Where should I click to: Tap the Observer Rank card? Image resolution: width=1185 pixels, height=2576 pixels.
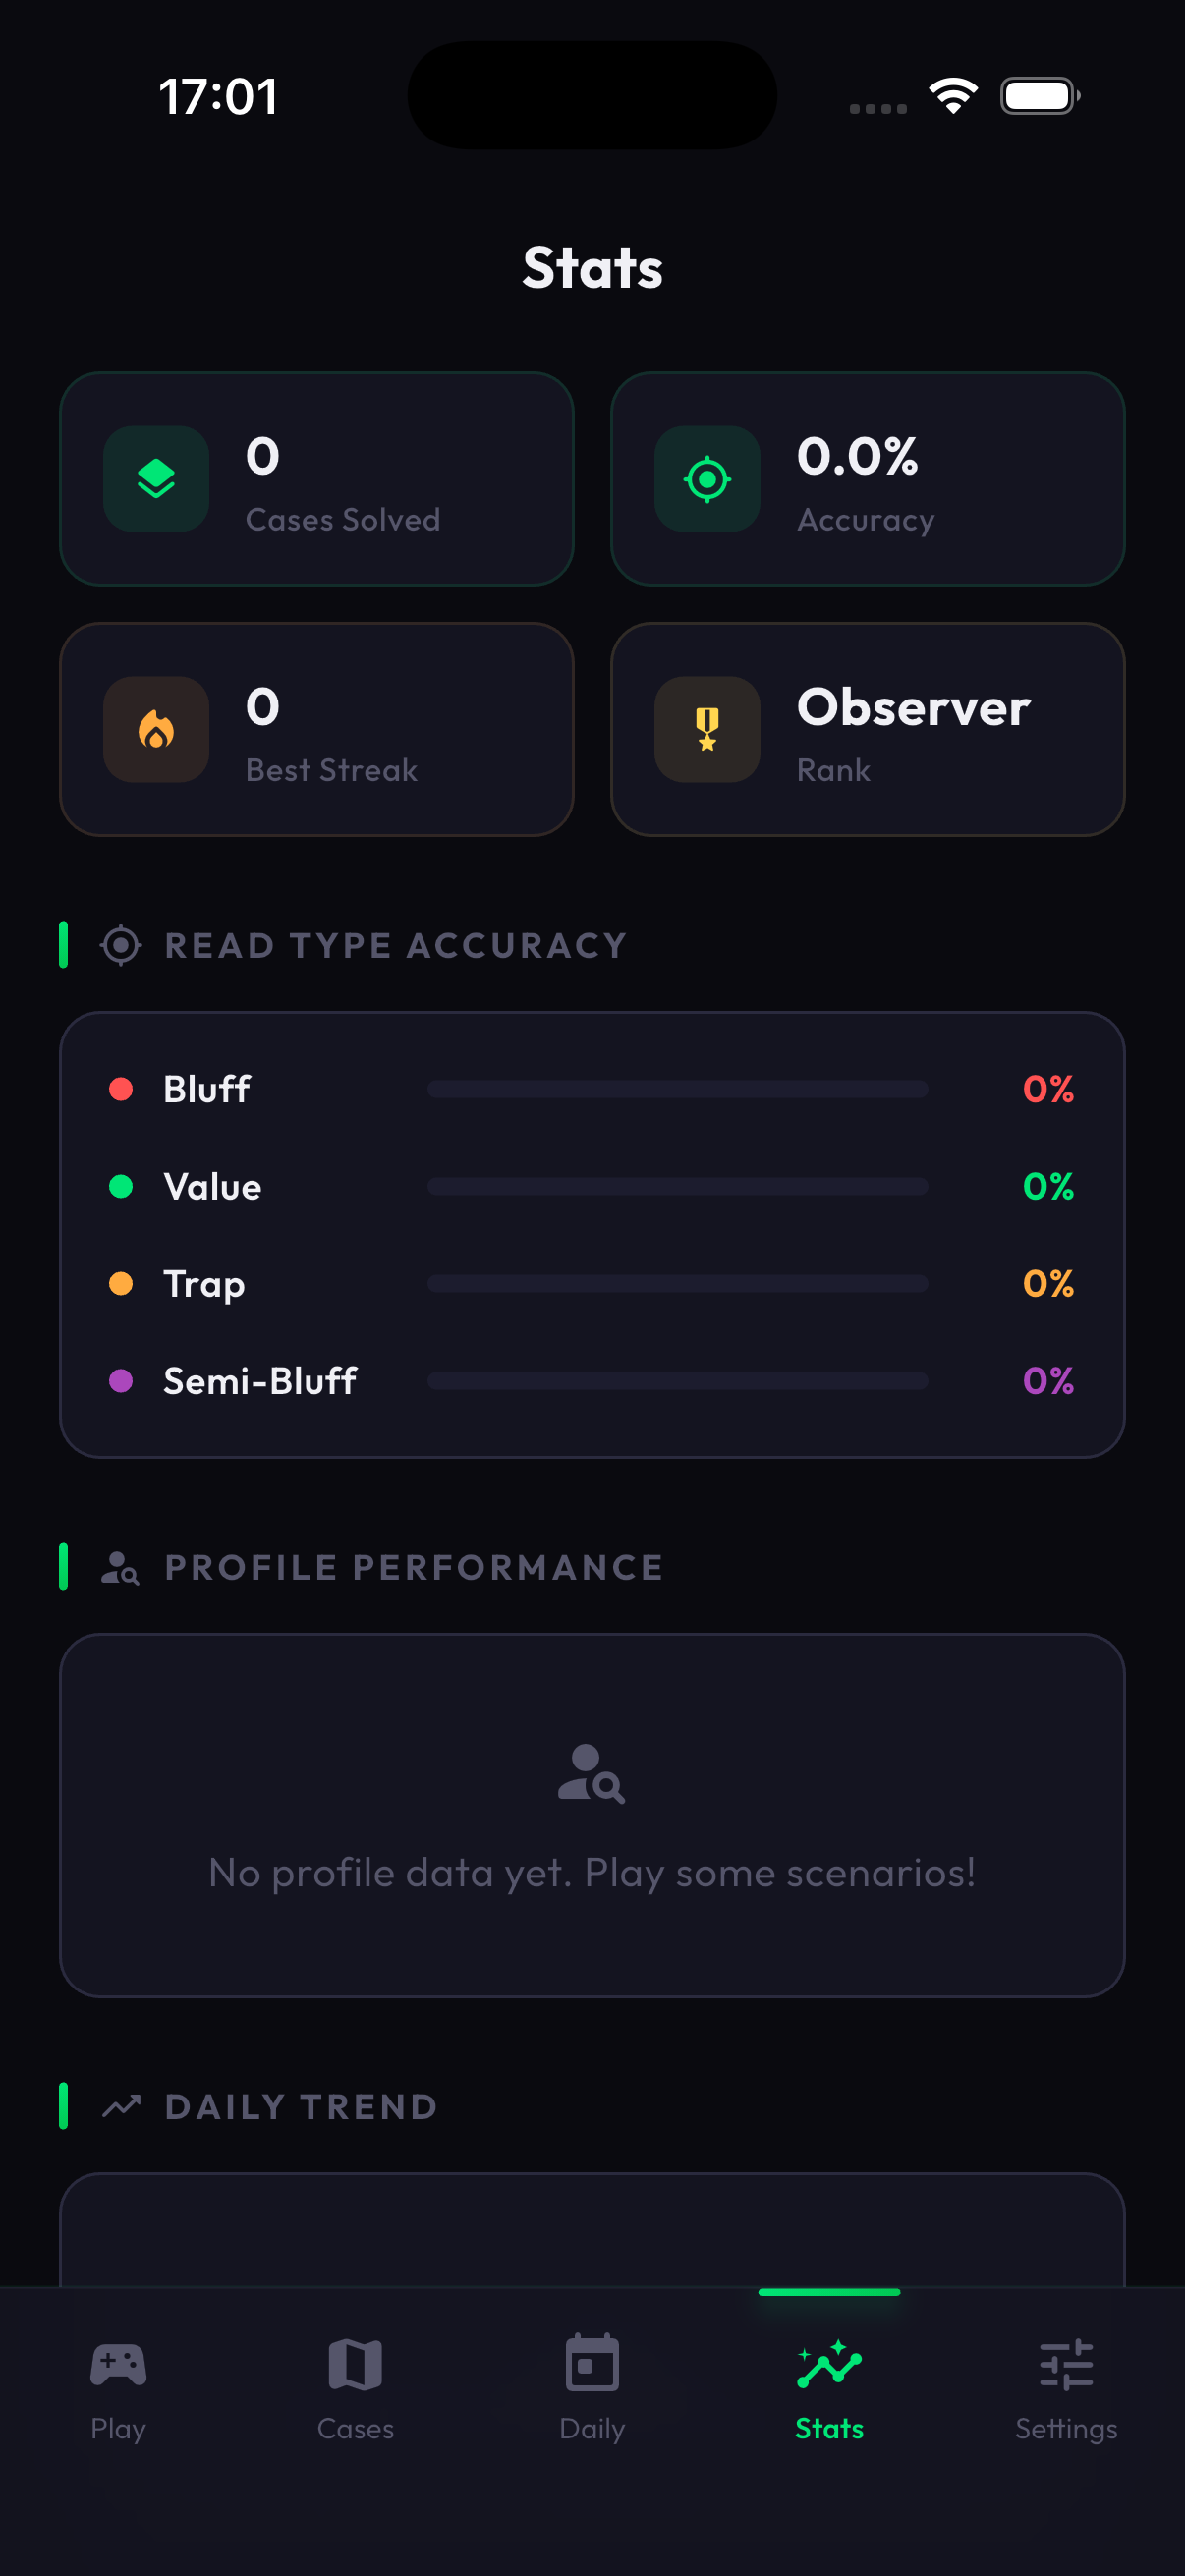pos(868,730)
